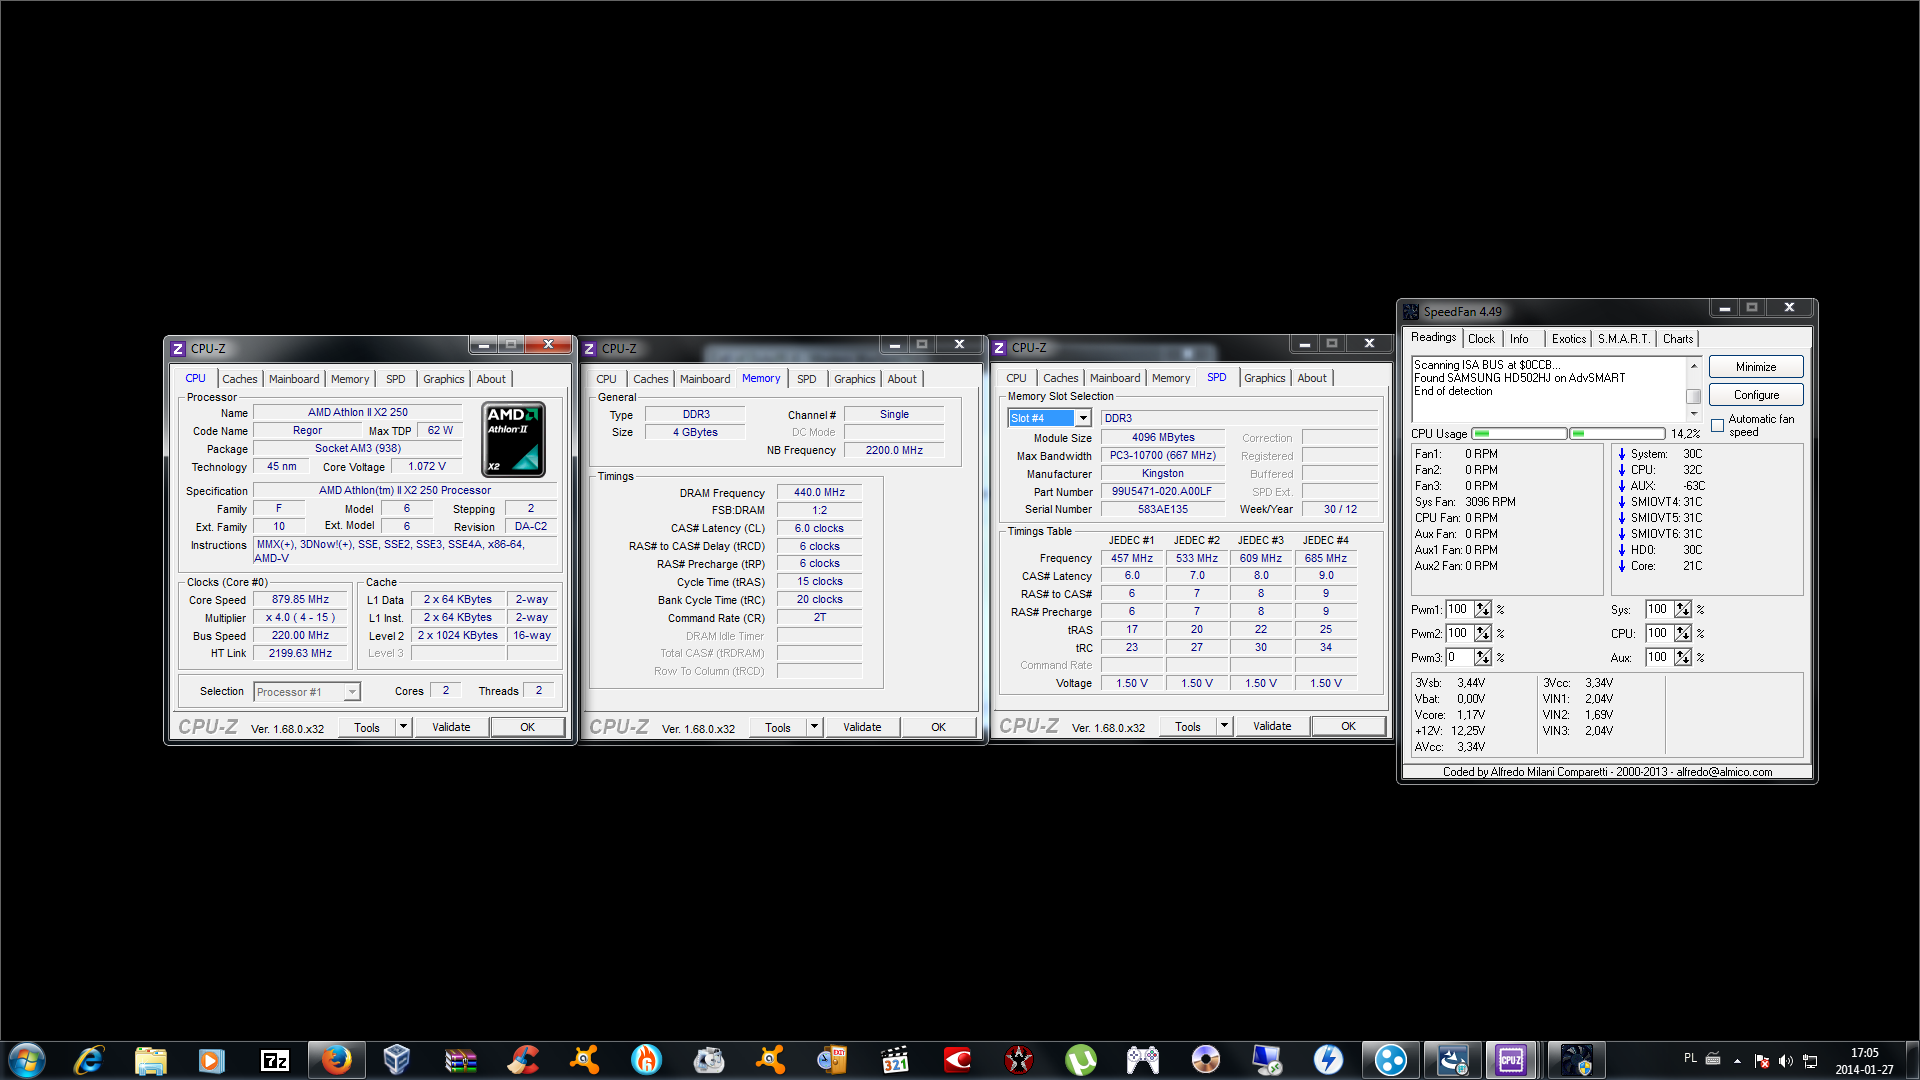Switch to Mainboard tab in first CPU-Z
This screenshot has height=1080, width=1920.
click(294, 379)
